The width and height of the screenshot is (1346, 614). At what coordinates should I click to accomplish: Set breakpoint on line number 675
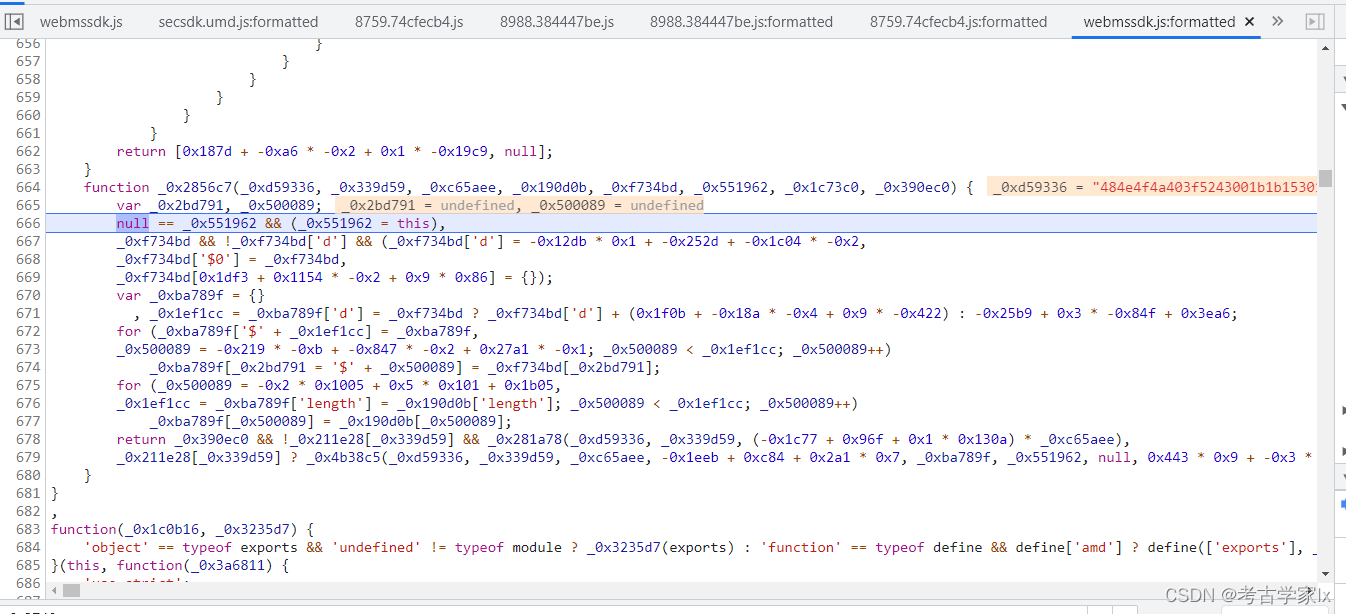28,385
